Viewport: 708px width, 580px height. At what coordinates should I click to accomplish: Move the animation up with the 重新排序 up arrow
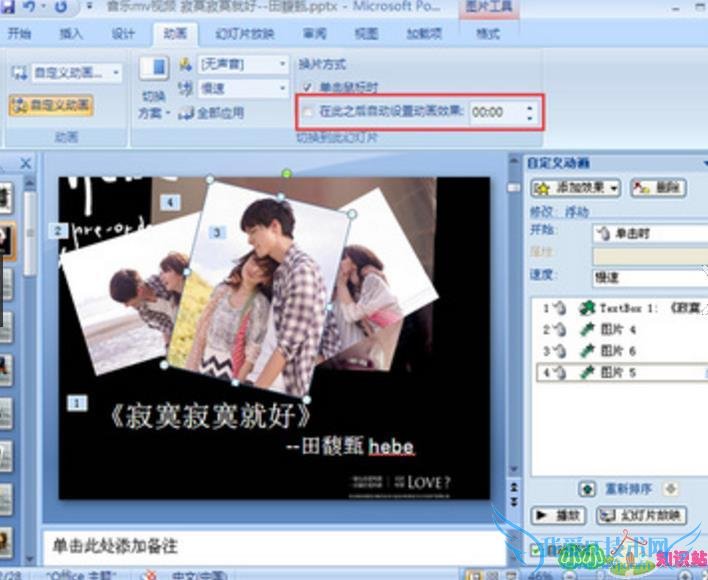coord(587,489)
